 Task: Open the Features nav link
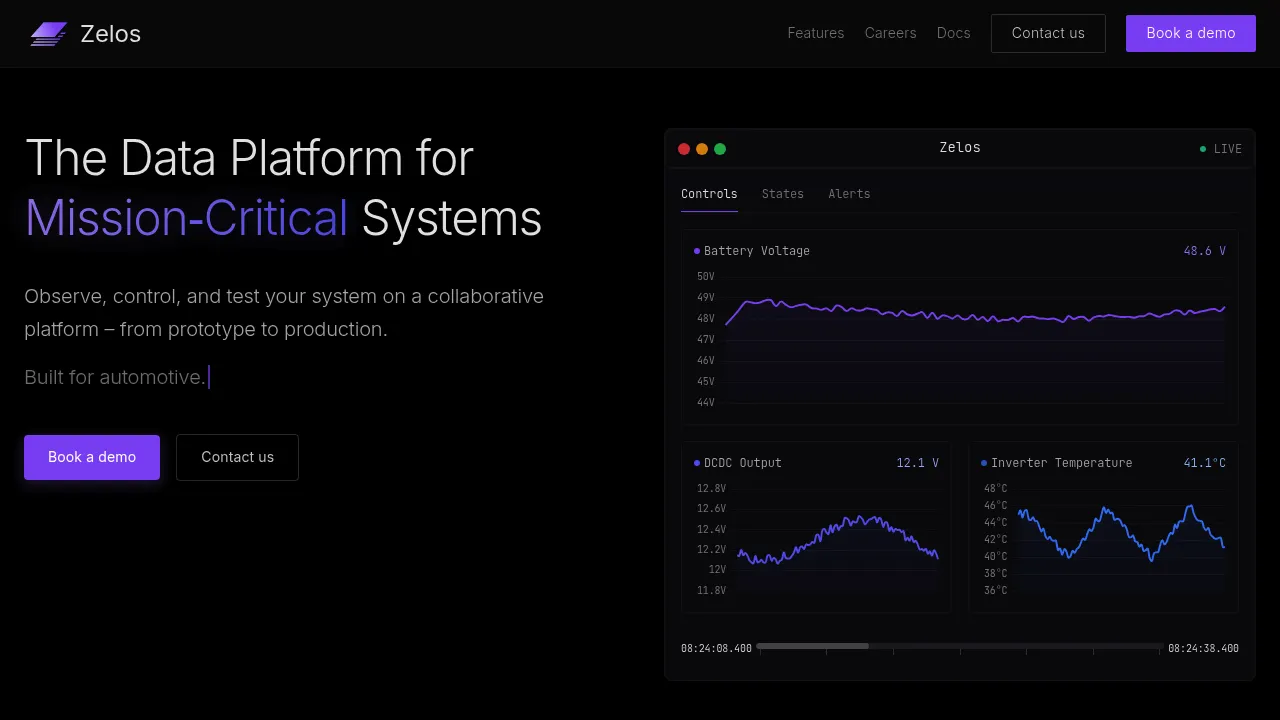(x=816, y=33)
